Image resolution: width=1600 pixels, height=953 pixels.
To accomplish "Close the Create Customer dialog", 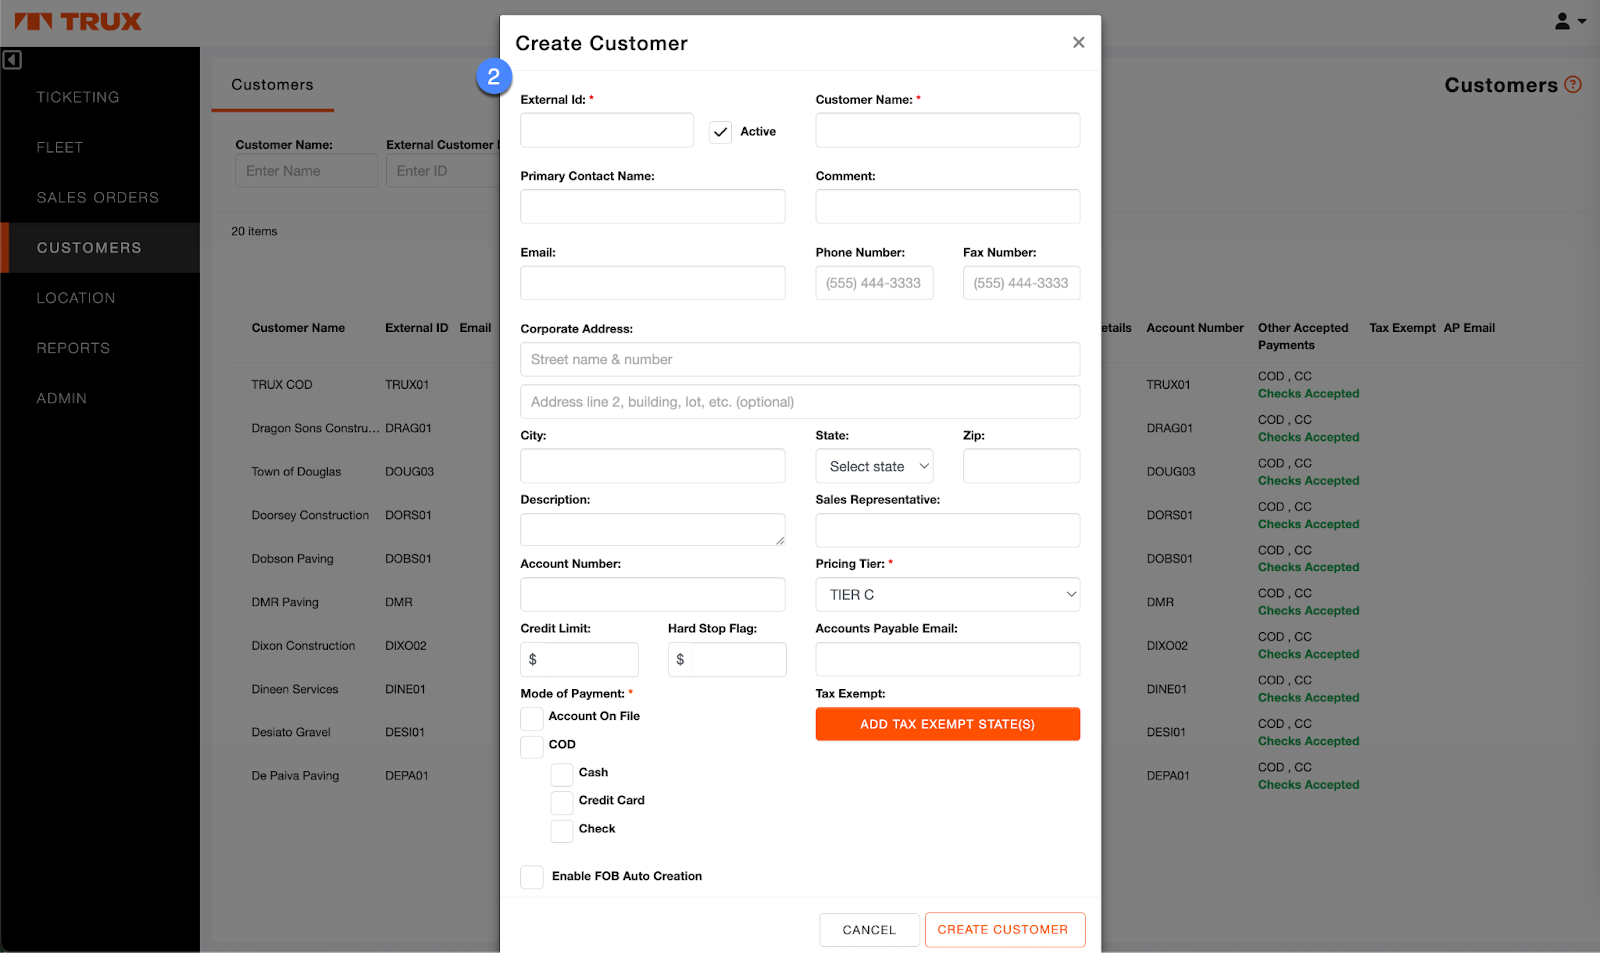I will (x=1078, y=42).
